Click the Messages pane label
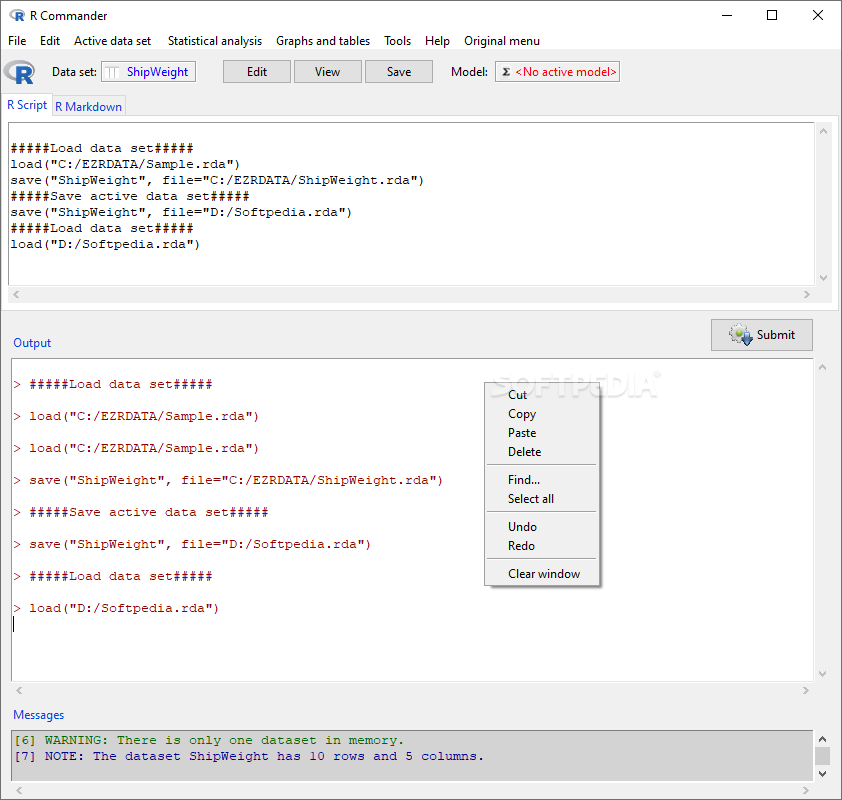The image size is (842, 800). 39,715
